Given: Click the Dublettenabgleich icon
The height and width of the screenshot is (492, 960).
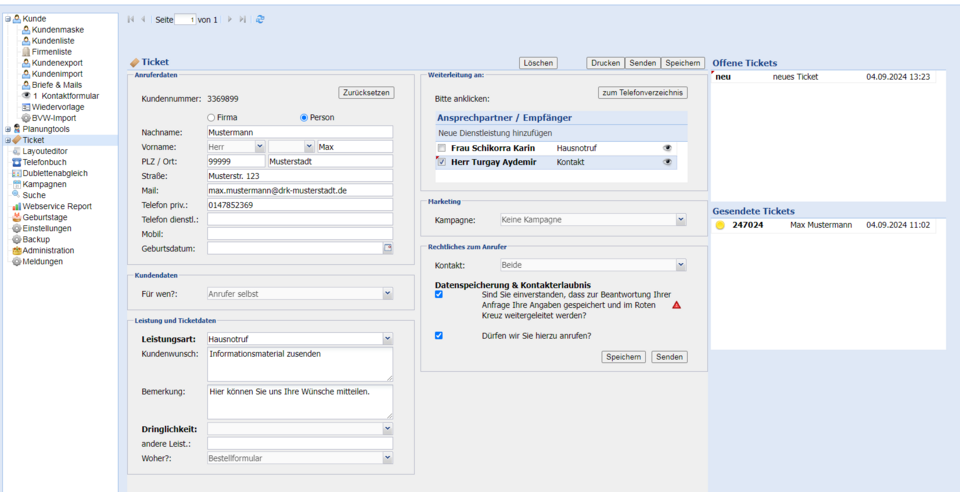Looking at the screenshot, I should pos(17,173).
